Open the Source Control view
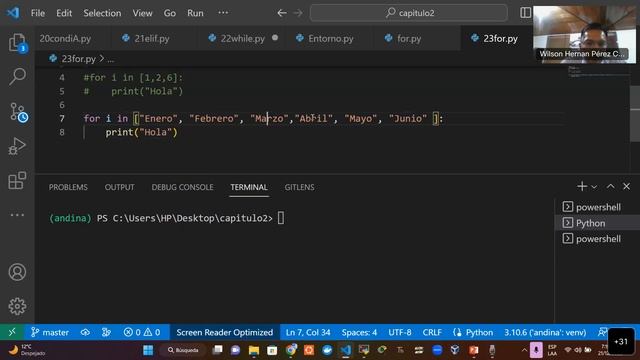The width and height of the screenshot is (640, 360). pyautogui.click(x=18, y=112)
